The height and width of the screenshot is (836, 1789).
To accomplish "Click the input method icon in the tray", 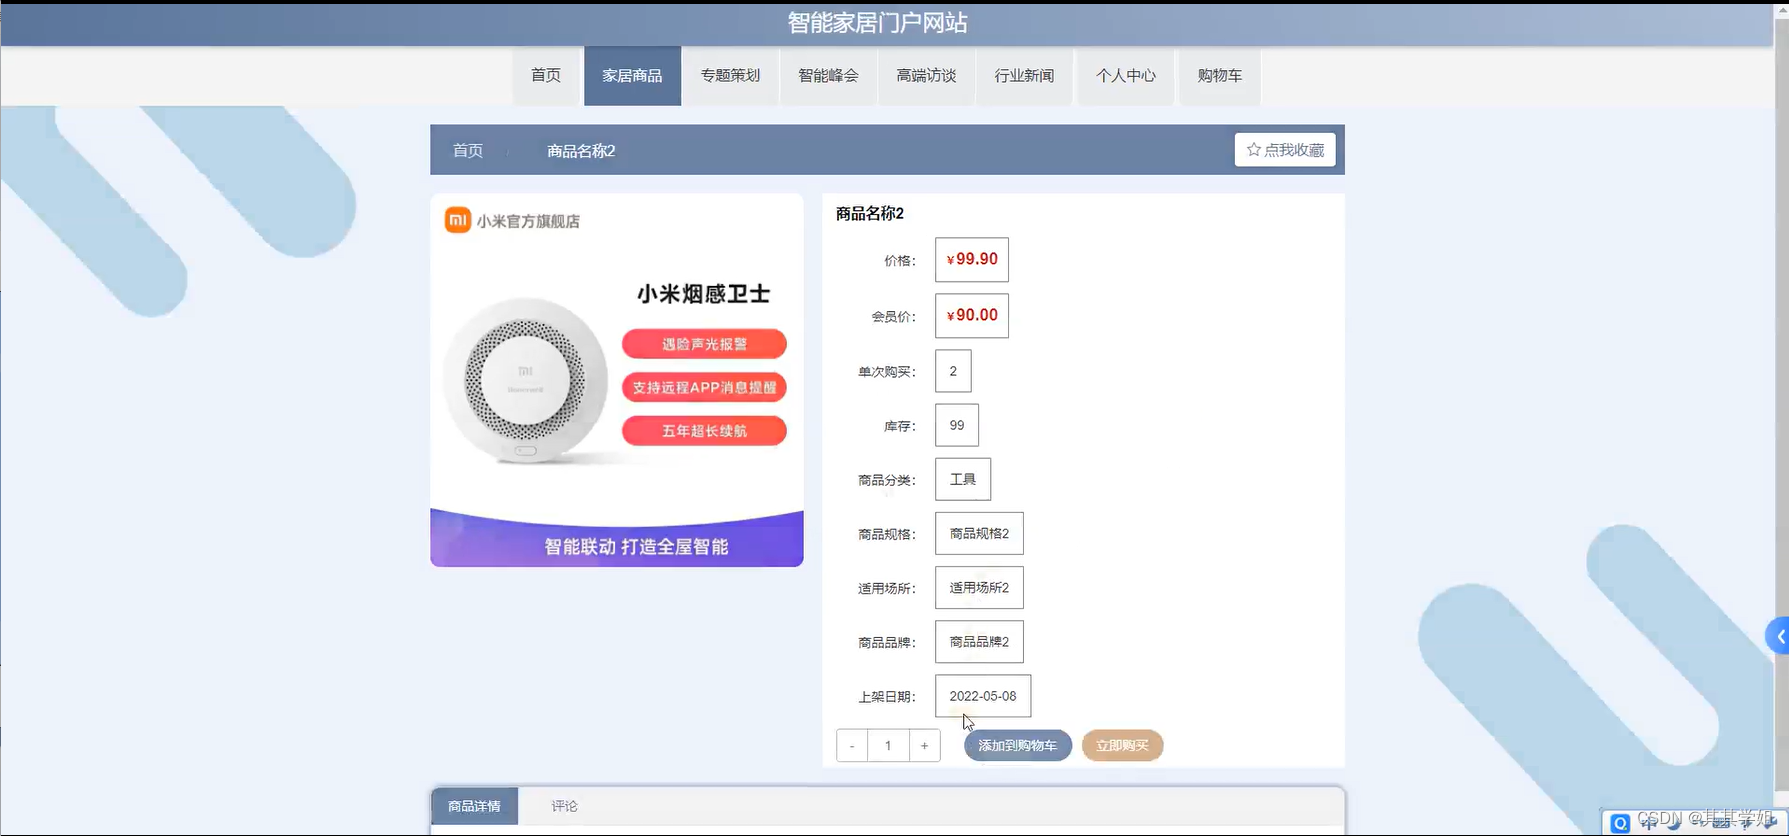I will pos(1620,823).
